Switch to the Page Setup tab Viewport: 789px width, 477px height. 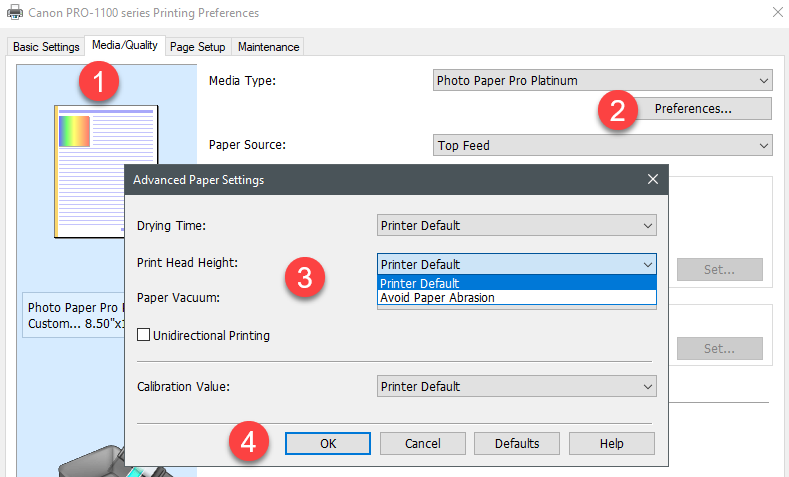197,47
